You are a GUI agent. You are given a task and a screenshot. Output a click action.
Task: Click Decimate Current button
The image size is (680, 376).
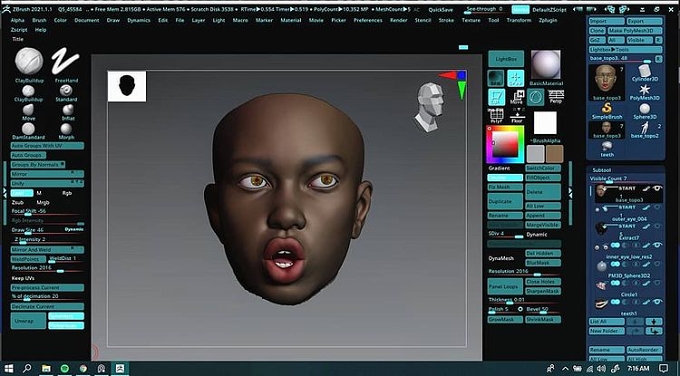point(47,306)
